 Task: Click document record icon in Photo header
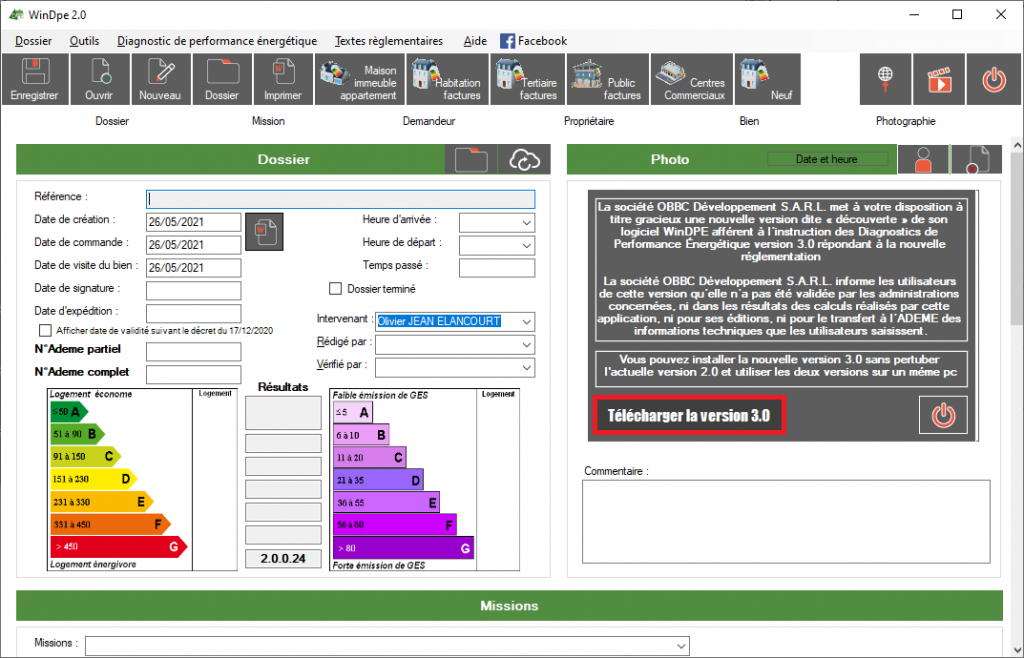coord(976,159)
